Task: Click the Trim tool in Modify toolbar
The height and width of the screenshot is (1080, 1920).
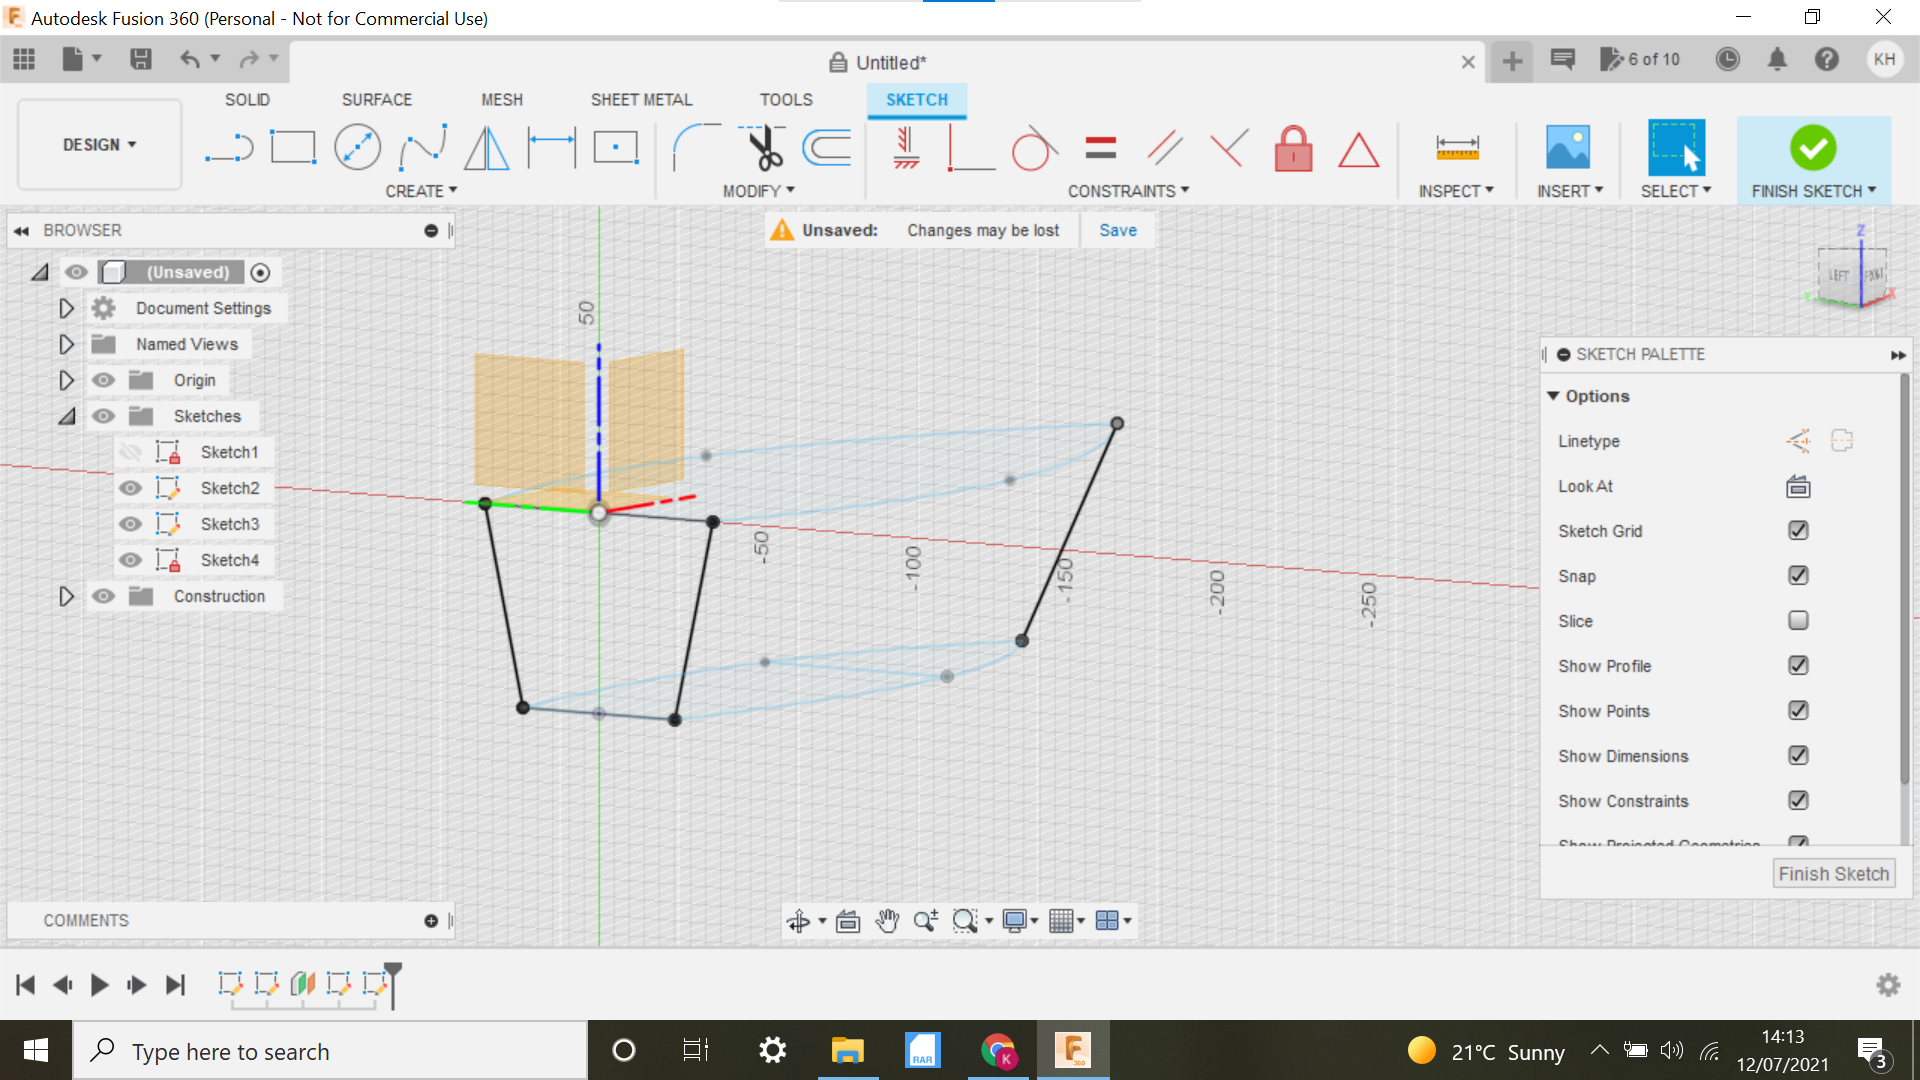Action: [761, 145]
